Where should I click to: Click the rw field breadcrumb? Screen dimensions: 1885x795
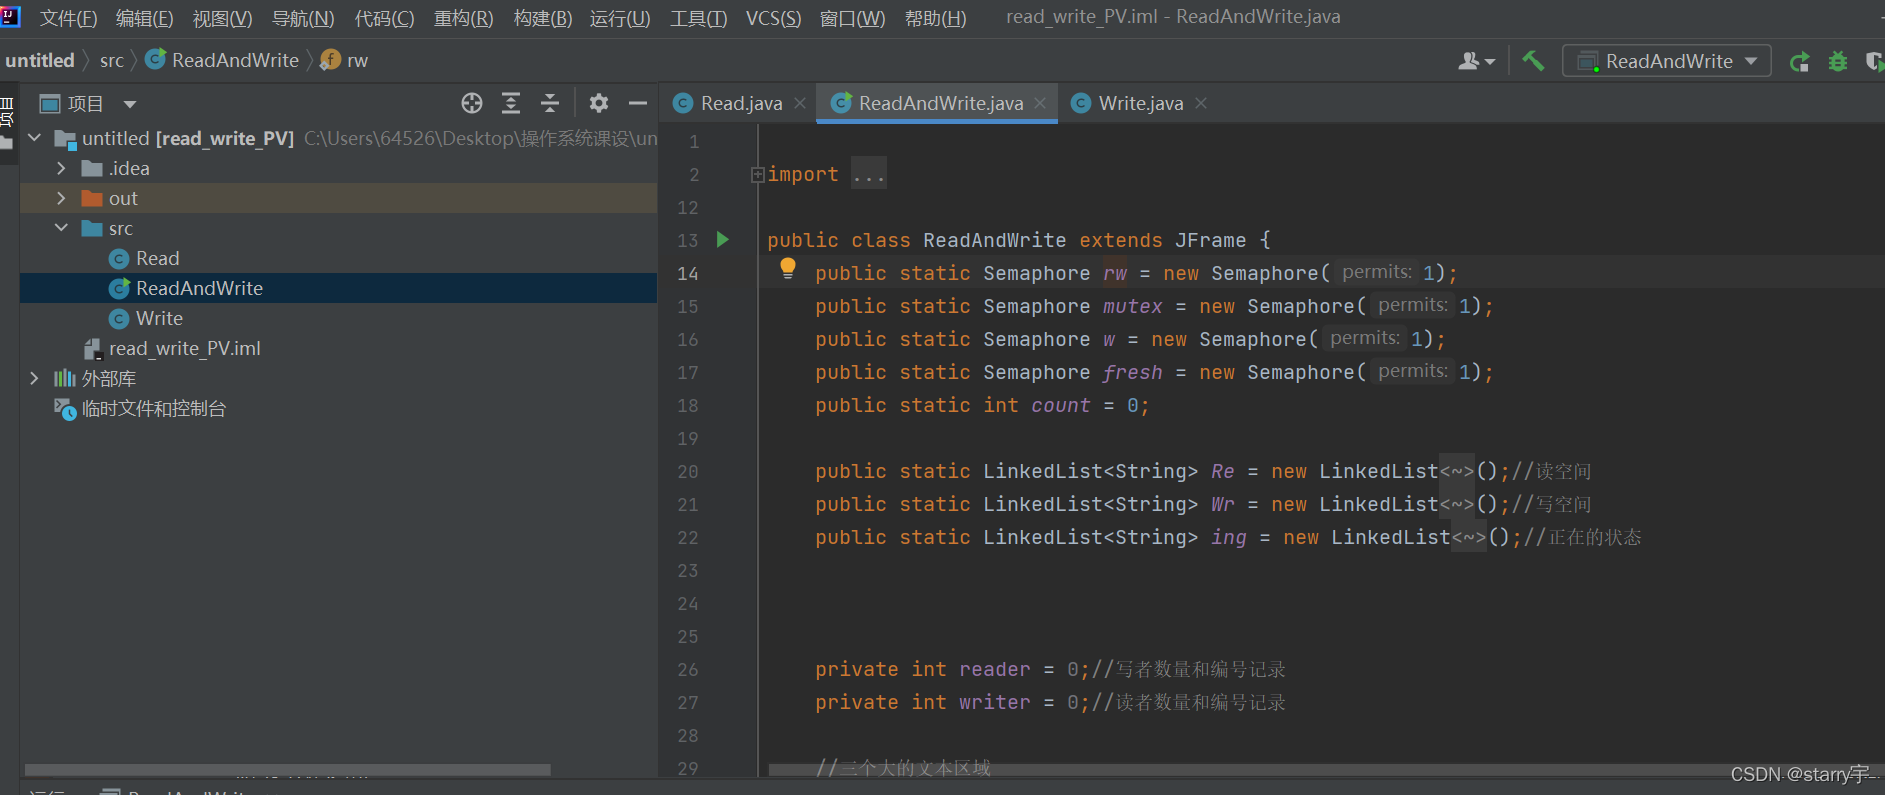345,61
